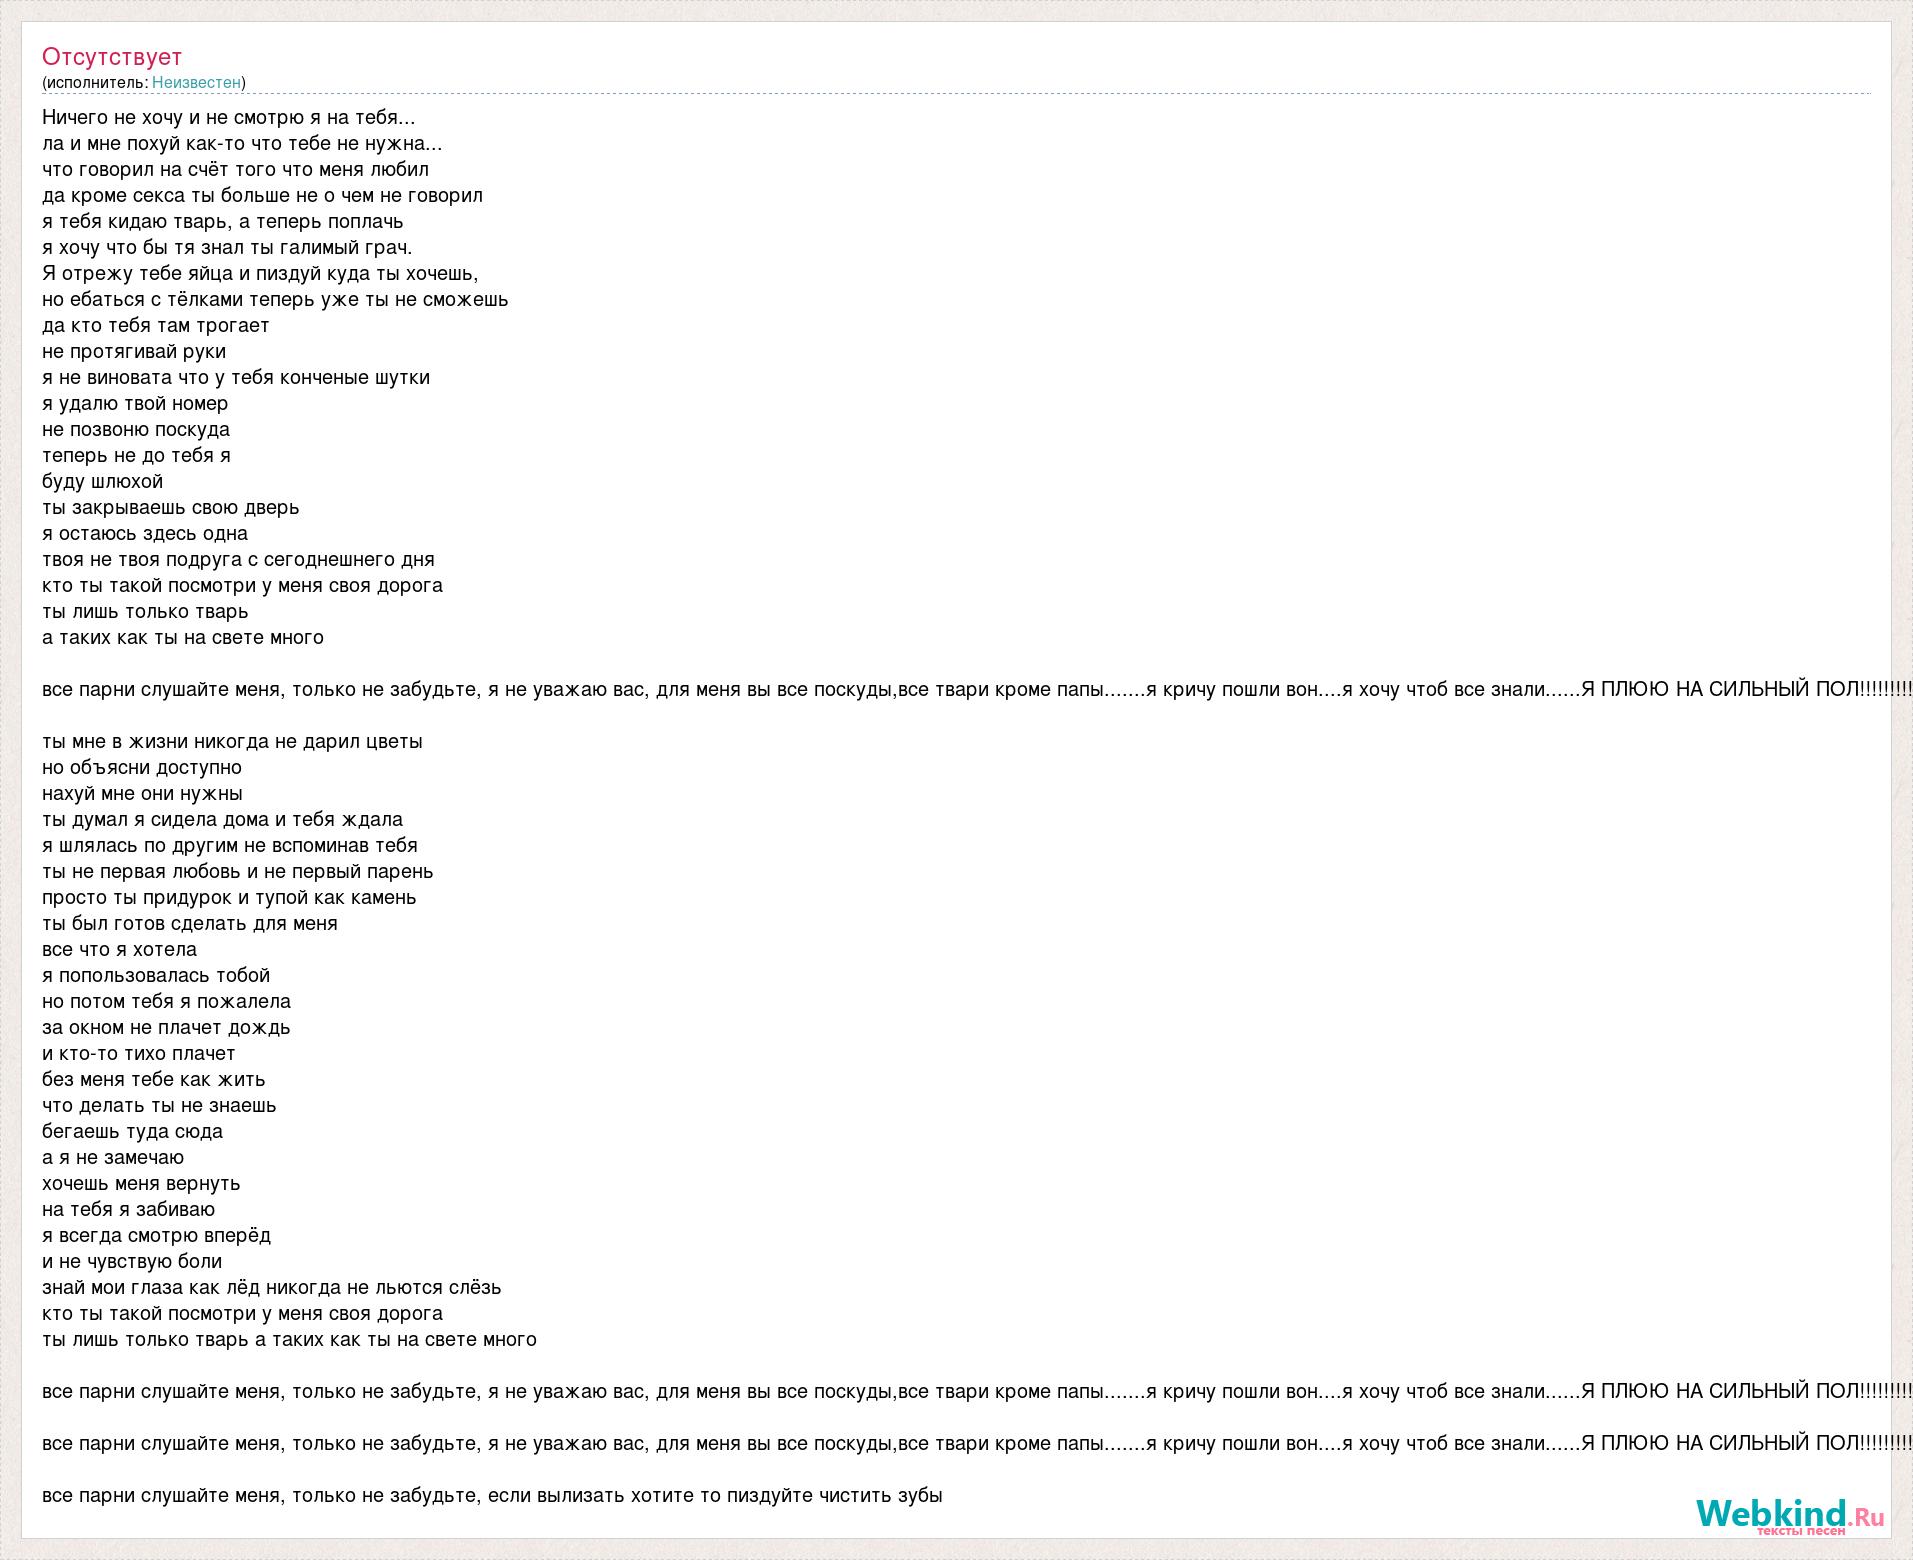Select the line "а я не замечаю"

(x=113, y=1158)
